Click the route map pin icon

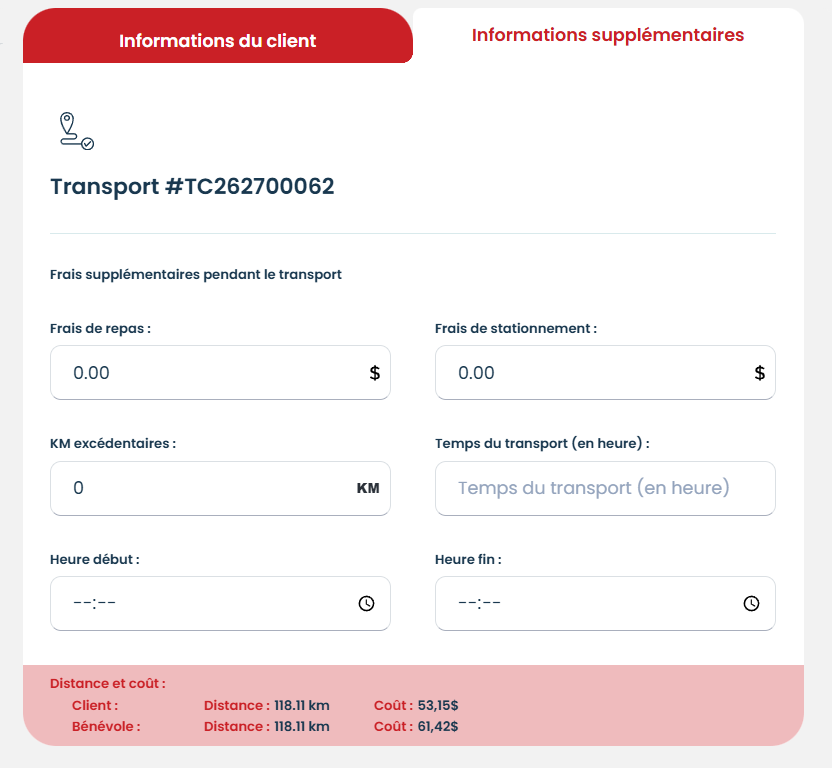coord(75,131)
